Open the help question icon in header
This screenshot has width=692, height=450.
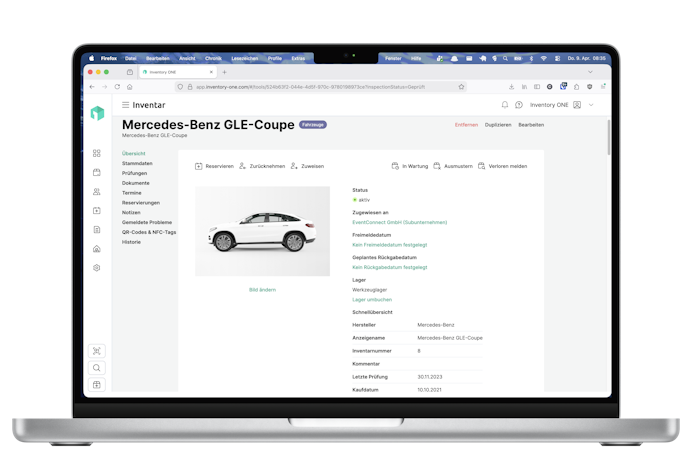tap(519, 105)
